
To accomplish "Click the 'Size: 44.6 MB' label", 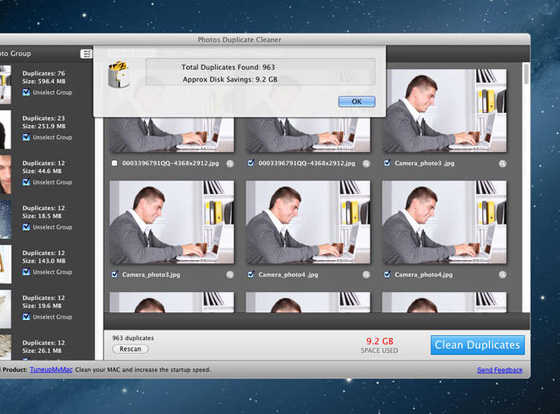I will click(x=42, y=171).
